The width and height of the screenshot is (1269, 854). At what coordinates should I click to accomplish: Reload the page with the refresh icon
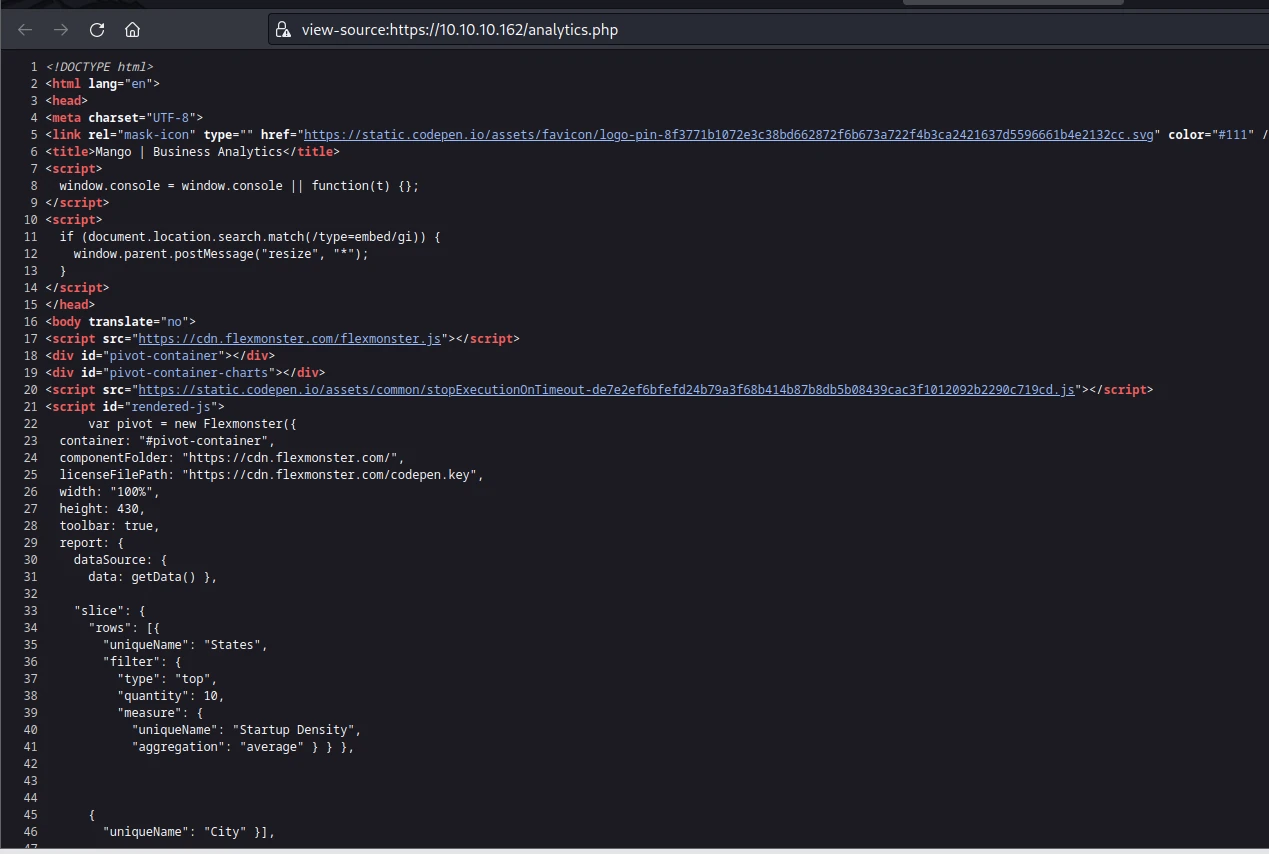point(97,29)
